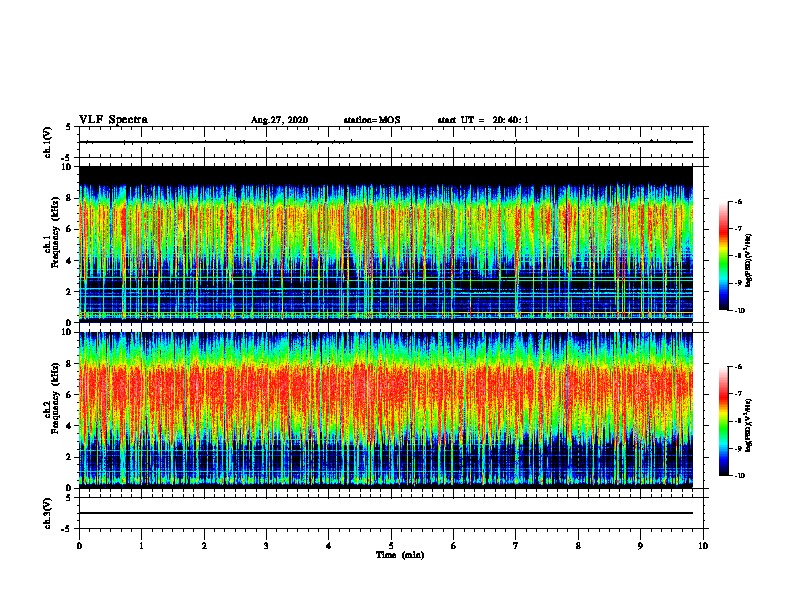Click the time axis tick label "9"
The width and height of the screenshot is (792, 612).
pos(640,546)
